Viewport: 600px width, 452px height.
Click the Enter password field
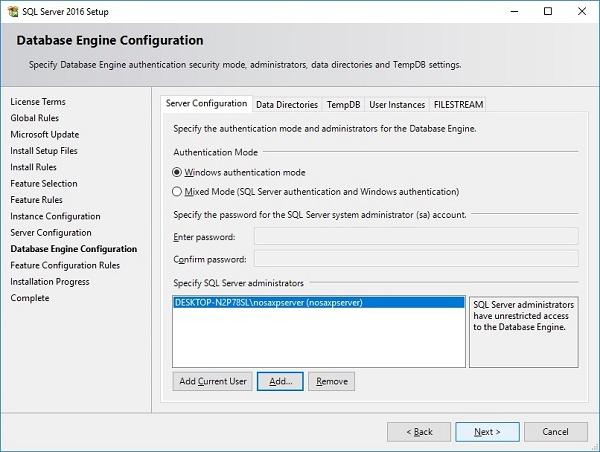tap(415, 236)
